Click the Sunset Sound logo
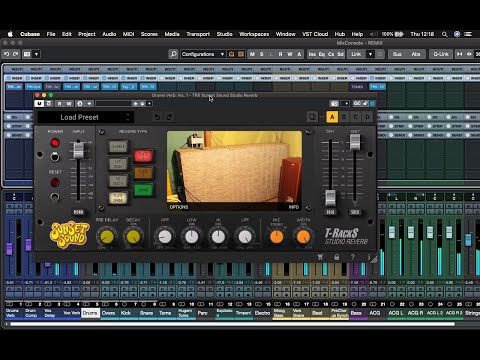 [69, 235]
